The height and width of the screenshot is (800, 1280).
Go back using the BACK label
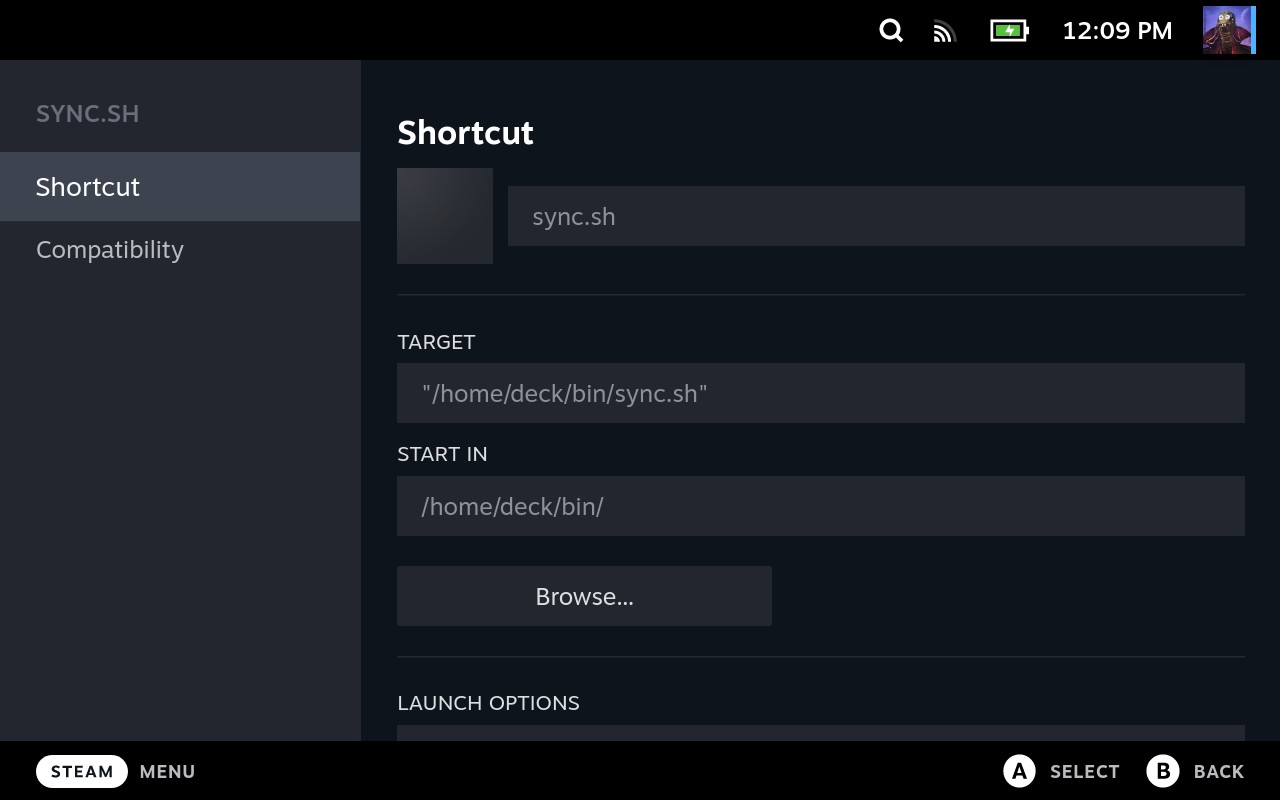(x=1218, y=772)
